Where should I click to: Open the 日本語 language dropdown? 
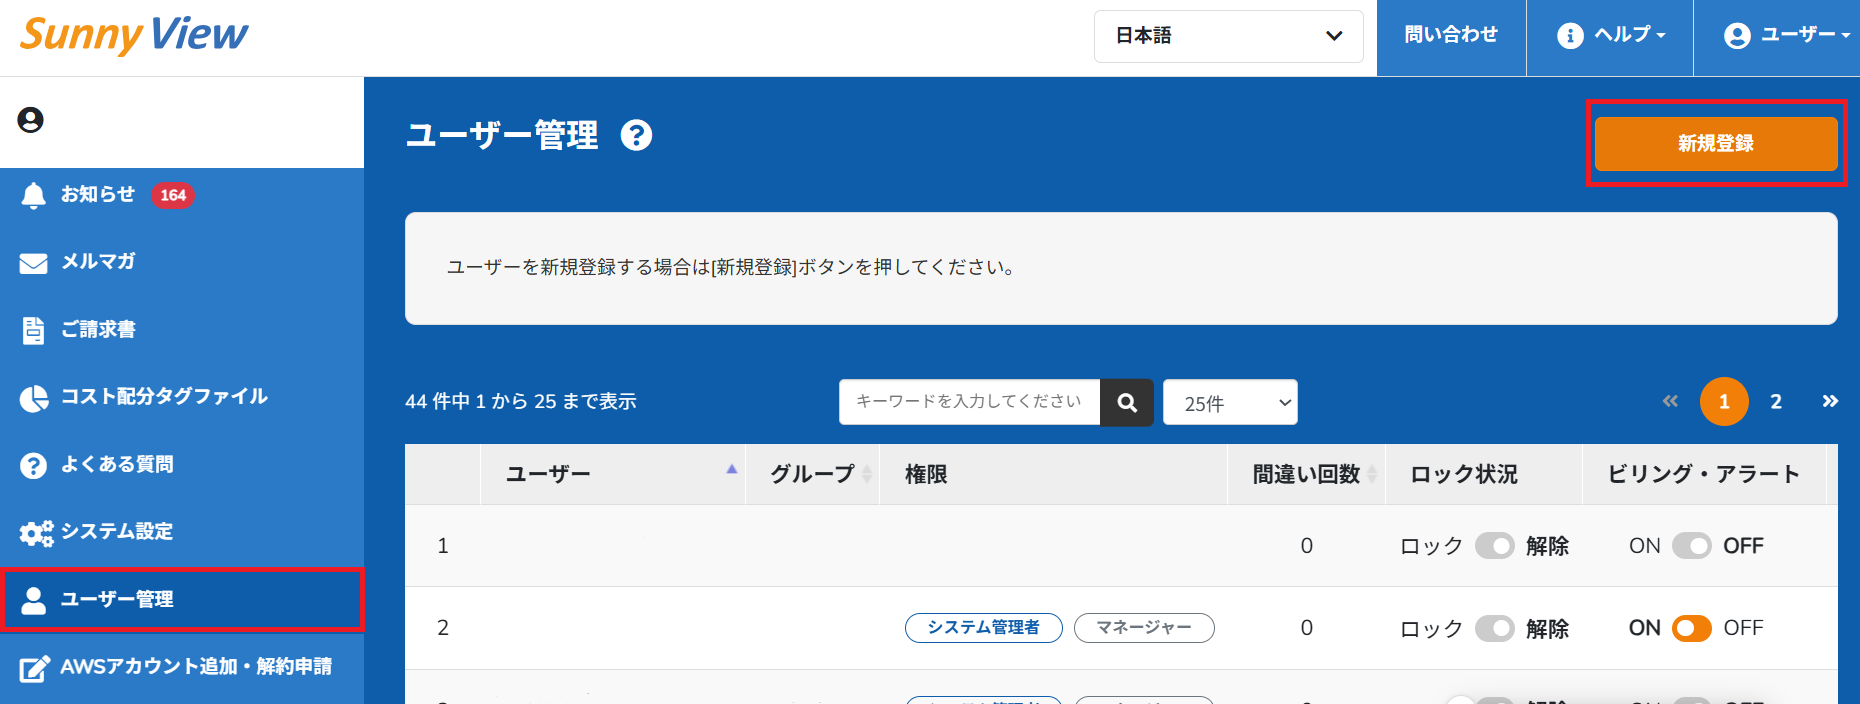[1228, 36]
